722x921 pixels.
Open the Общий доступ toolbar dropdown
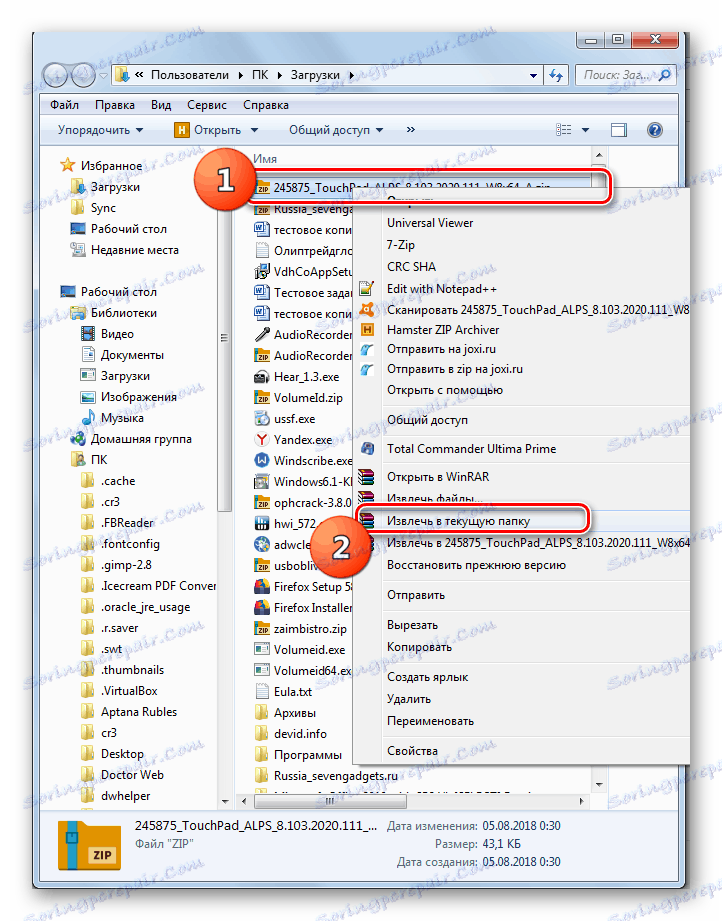click(x=335, y=130)
